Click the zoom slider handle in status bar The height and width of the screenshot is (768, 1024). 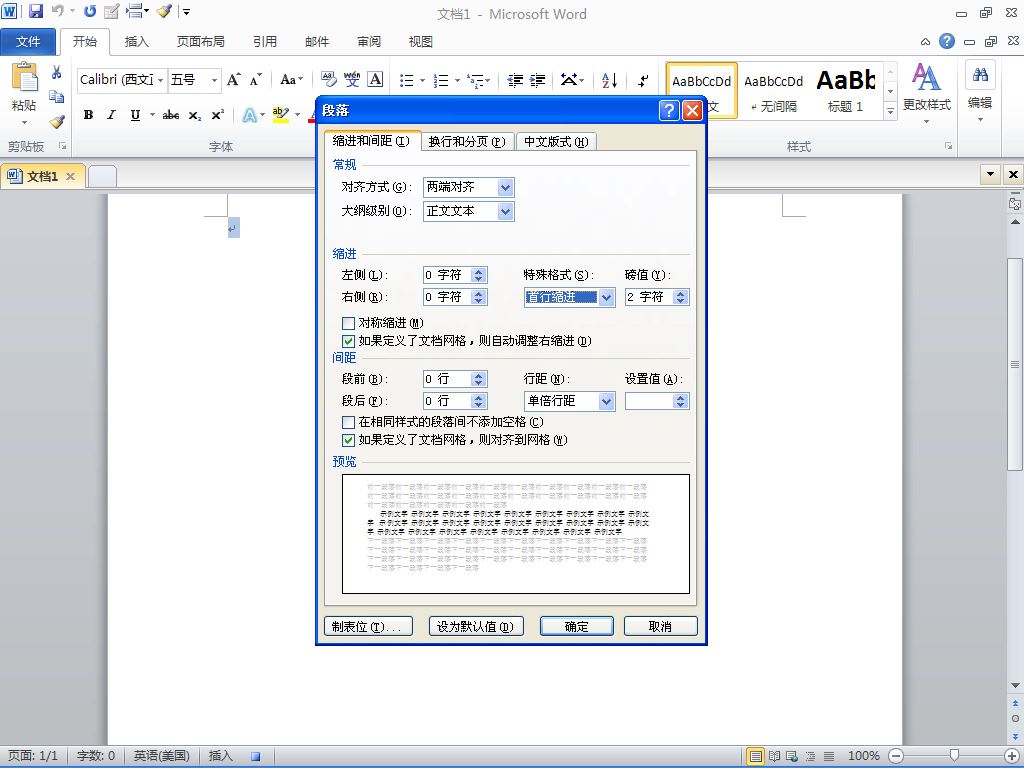pos(954,756)
